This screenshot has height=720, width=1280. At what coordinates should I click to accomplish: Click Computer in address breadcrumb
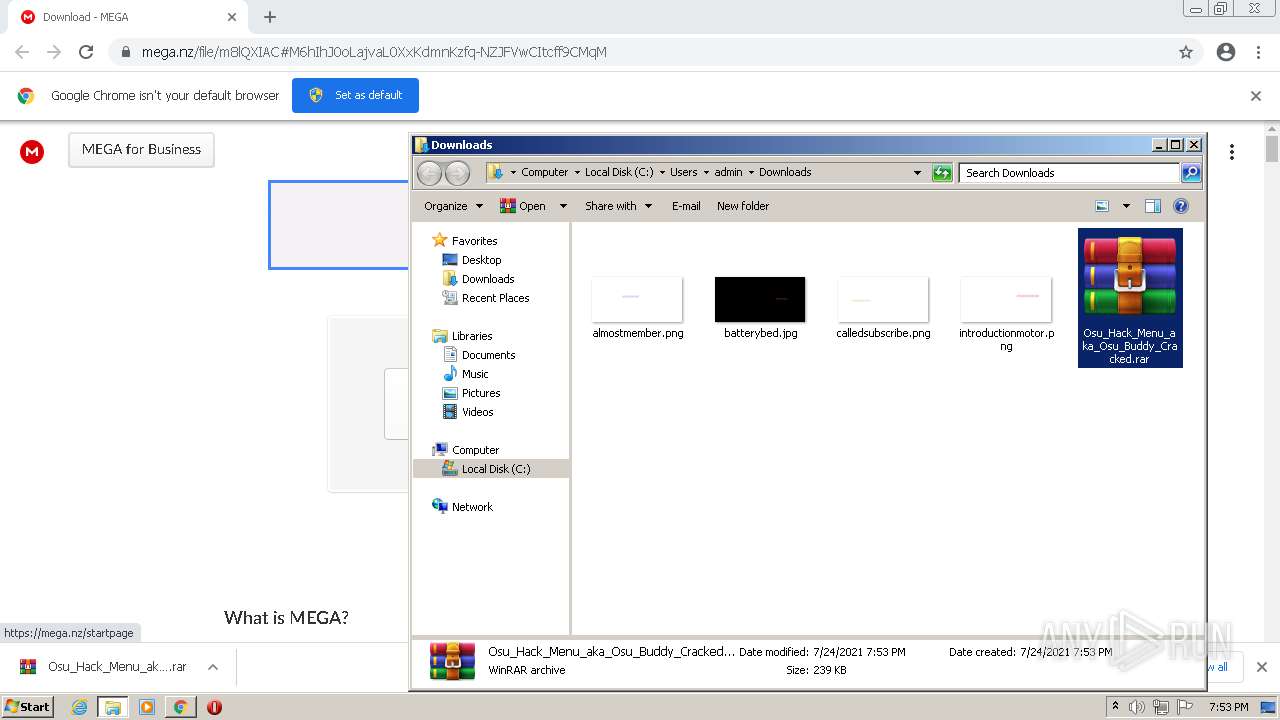point(544,172)
